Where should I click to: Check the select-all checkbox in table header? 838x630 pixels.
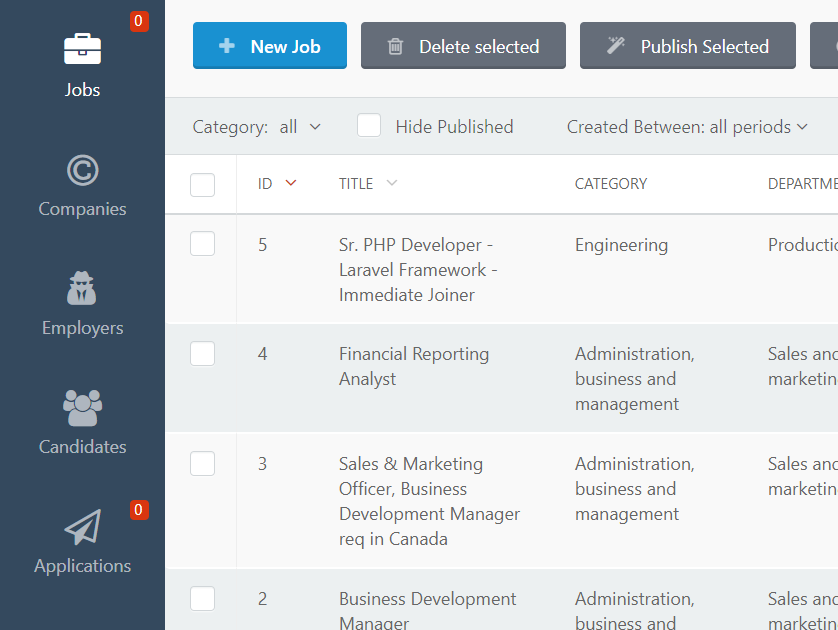pos(203,185)
